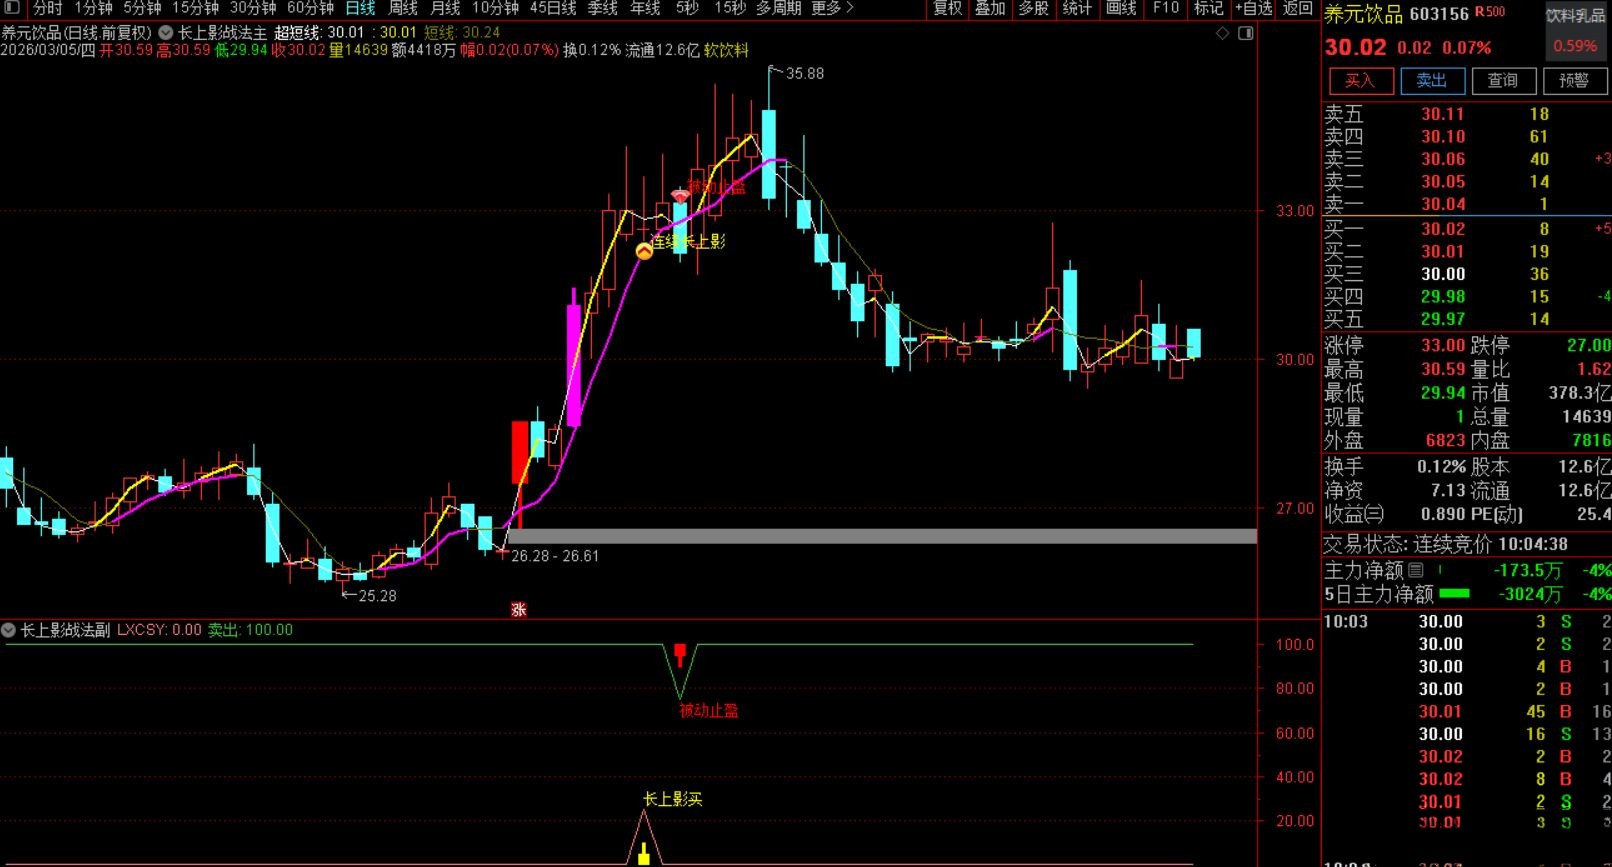
Task: Click the list icon beside 主力净额
Action: [x=1416, y=570]
